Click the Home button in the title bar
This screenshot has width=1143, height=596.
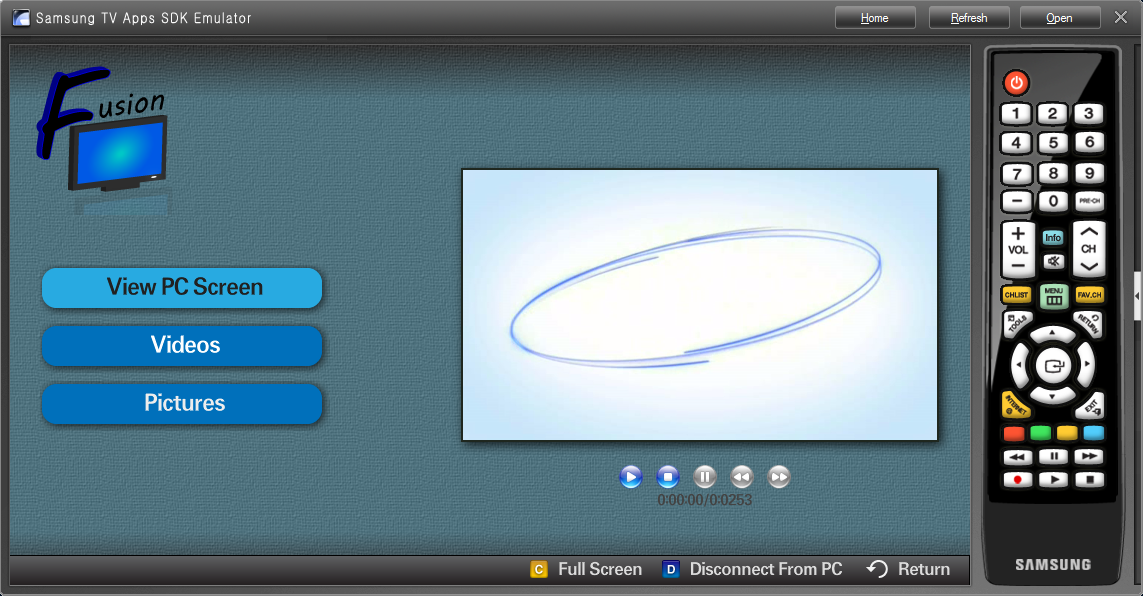(x=875, y=17)
